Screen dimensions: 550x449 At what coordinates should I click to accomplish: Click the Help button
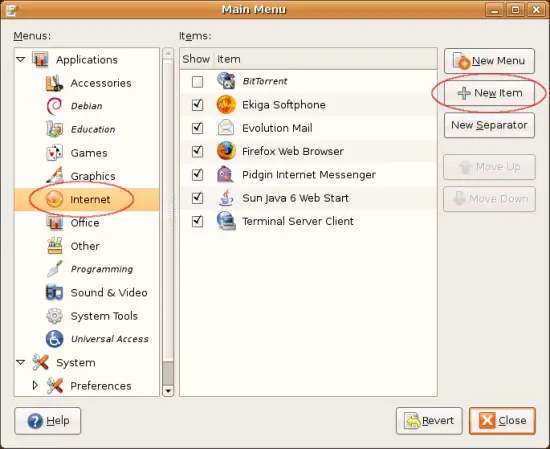click(x=48, y=421)
